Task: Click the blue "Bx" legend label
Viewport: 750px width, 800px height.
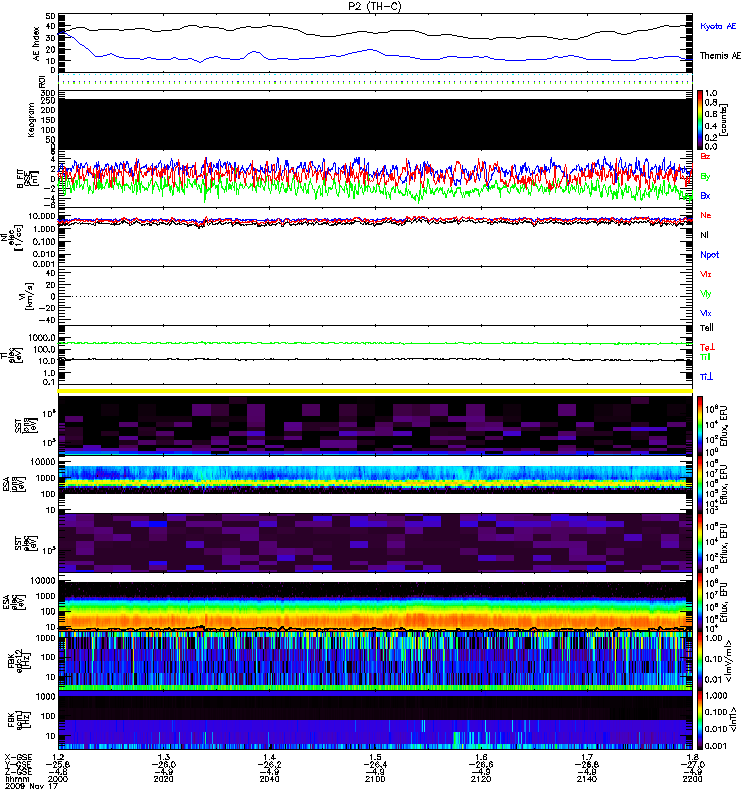Action: (x=705, y=195)
